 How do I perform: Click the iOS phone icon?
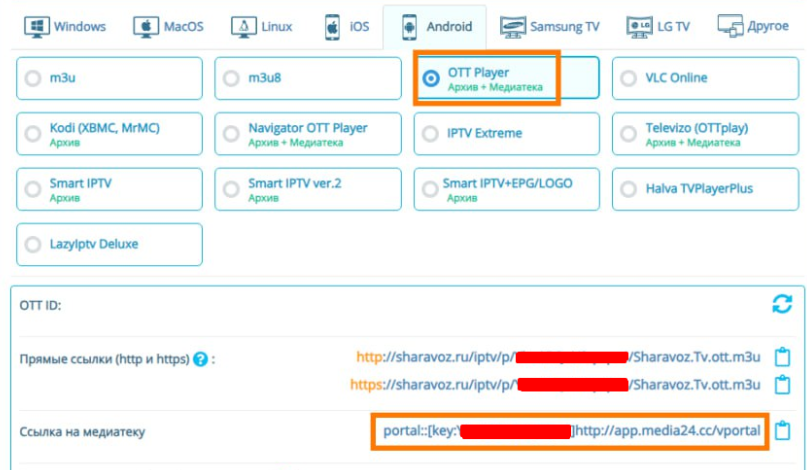332,27
